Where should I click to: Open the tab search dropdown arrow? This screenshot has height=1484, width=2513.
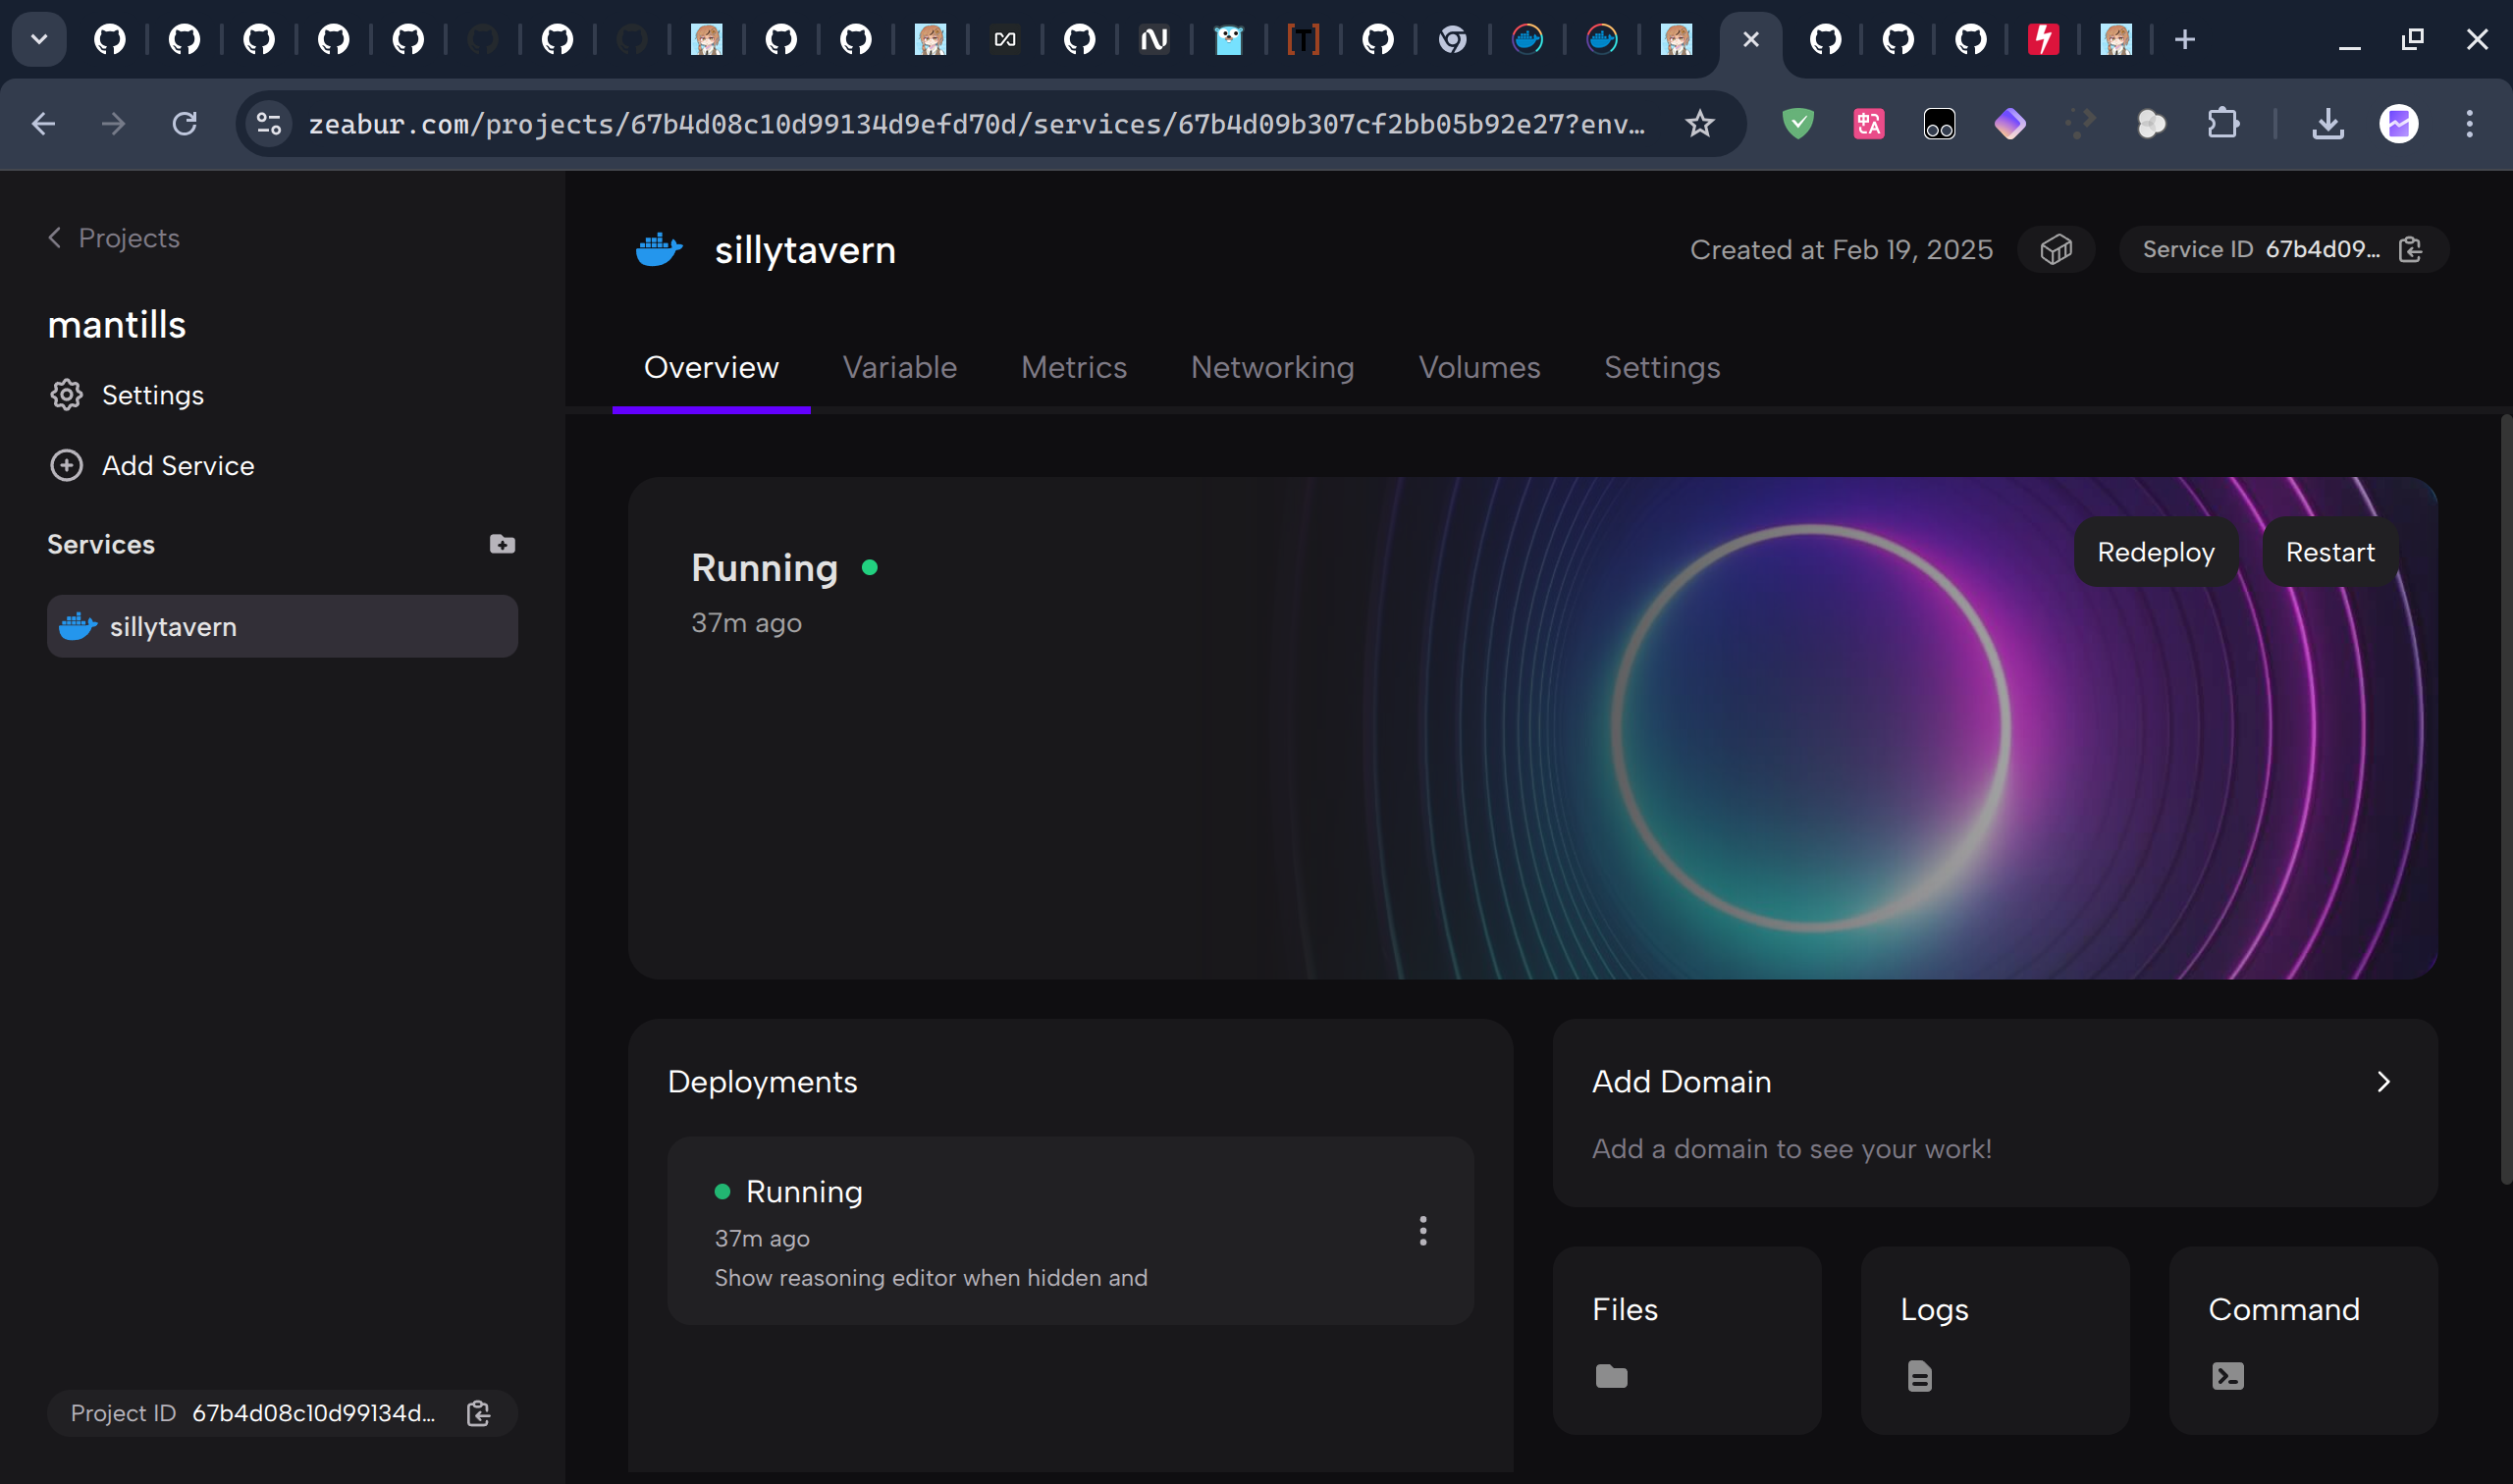point(39,40)
